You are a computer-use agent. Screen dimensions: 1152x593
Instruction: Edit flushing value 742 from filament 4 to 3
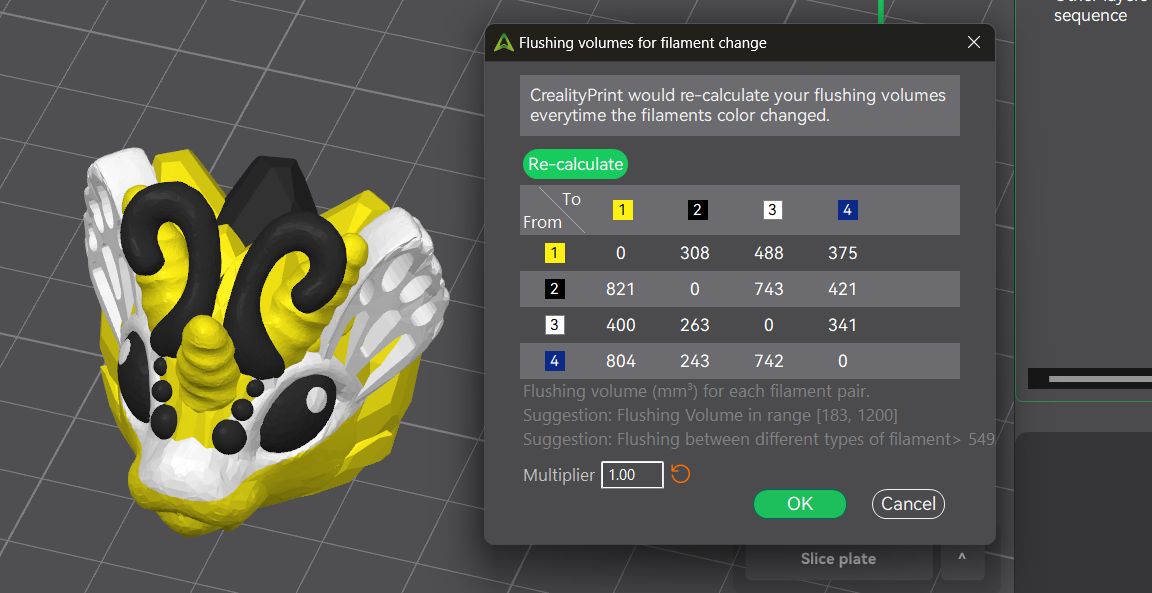[x=768, y=361]
